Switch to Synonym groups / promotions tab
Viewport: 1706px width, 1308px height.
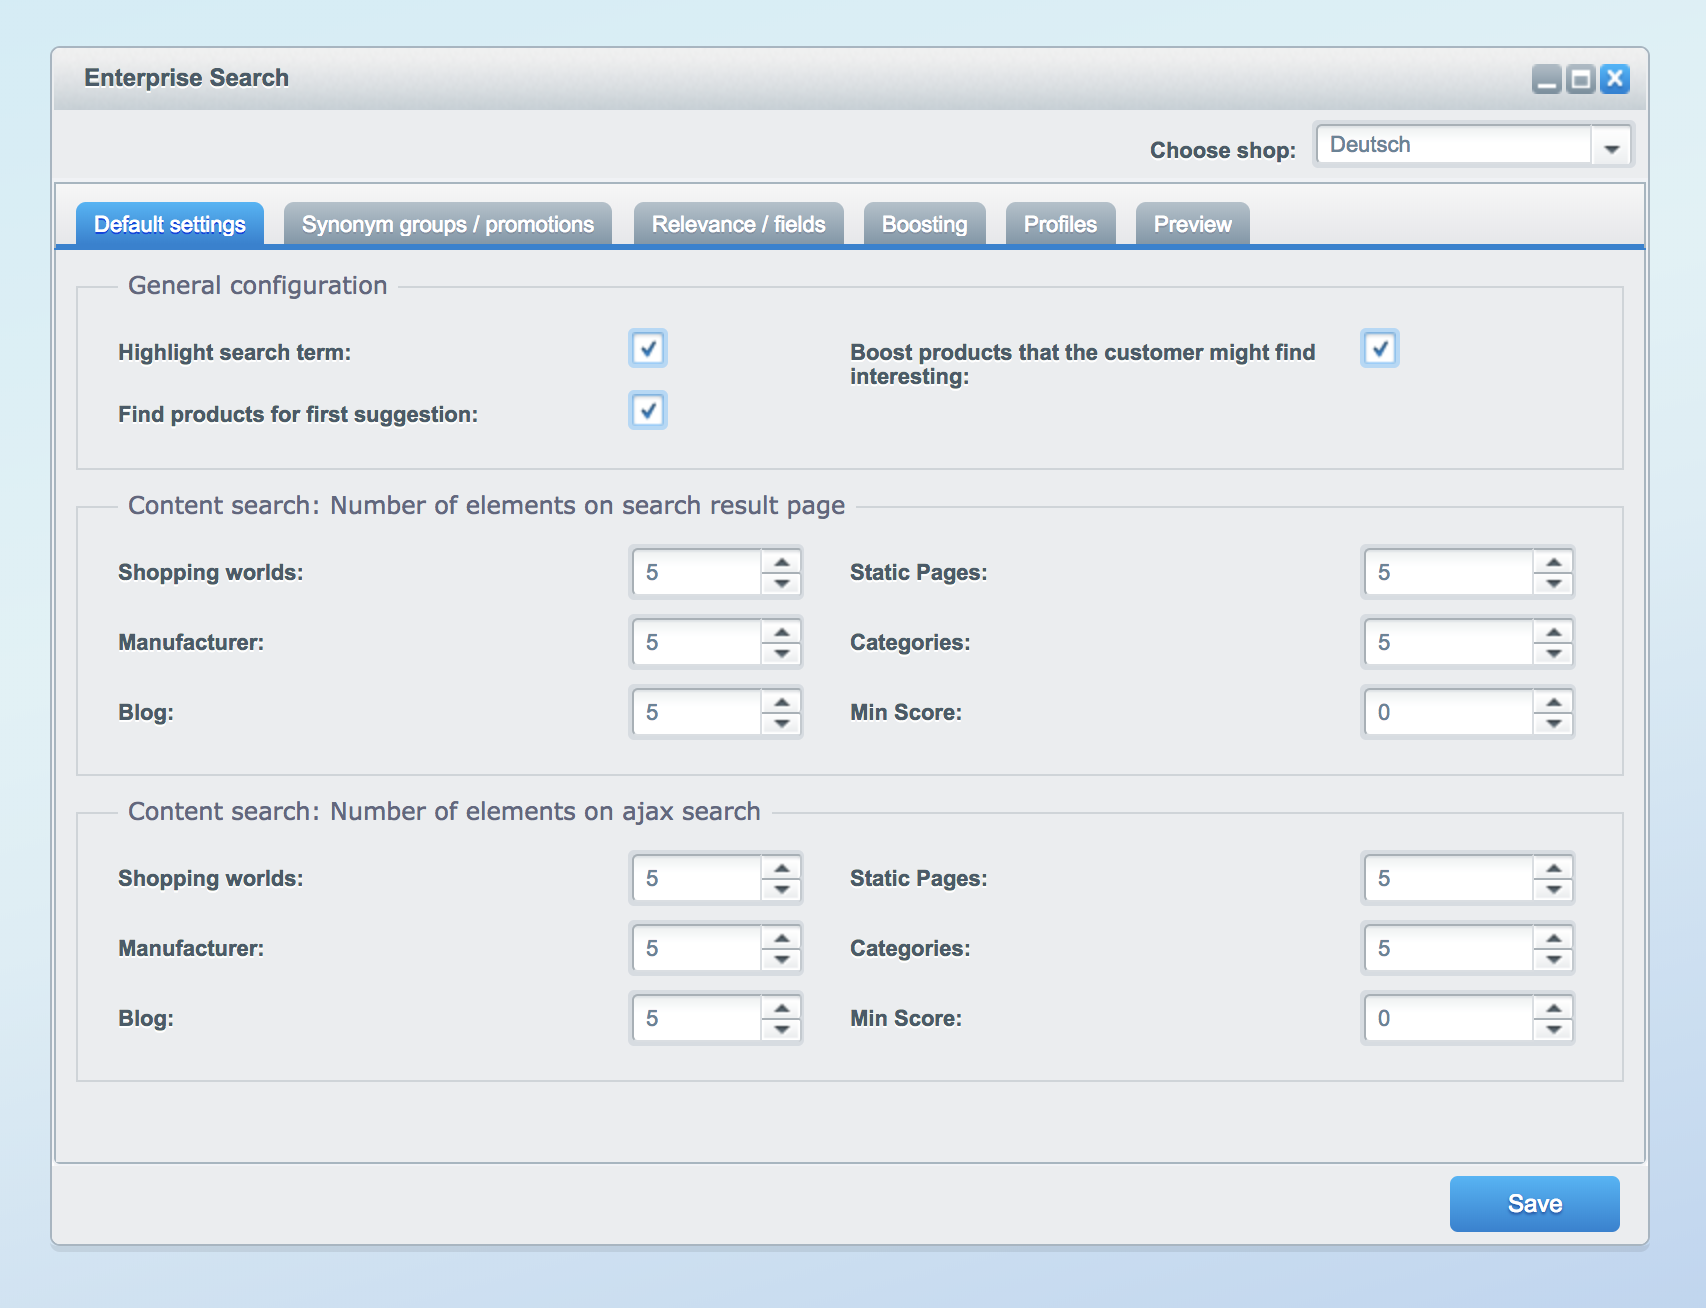(448, 225)
